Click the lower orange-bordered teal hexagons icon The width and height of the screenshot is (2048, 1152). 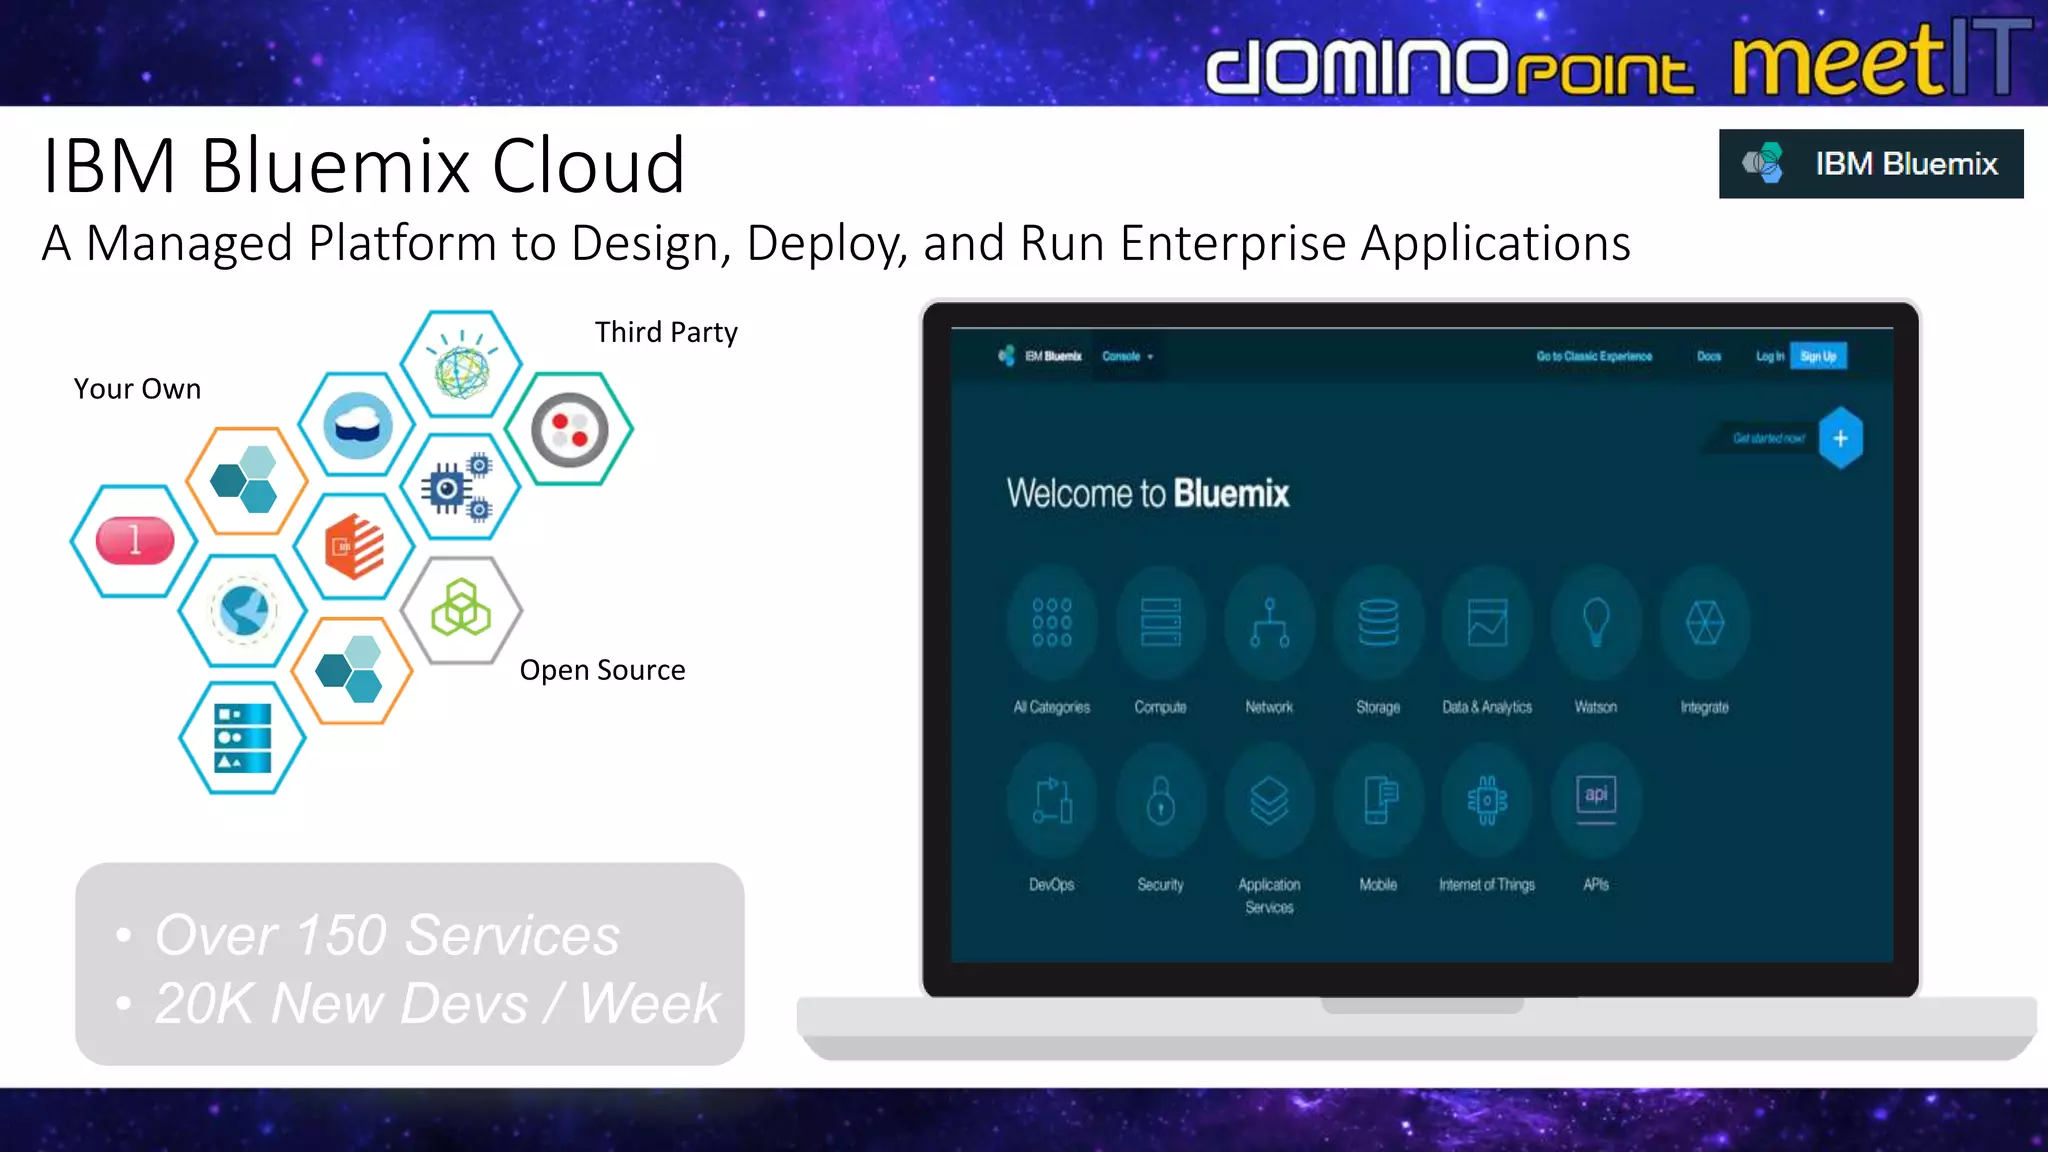351,670
